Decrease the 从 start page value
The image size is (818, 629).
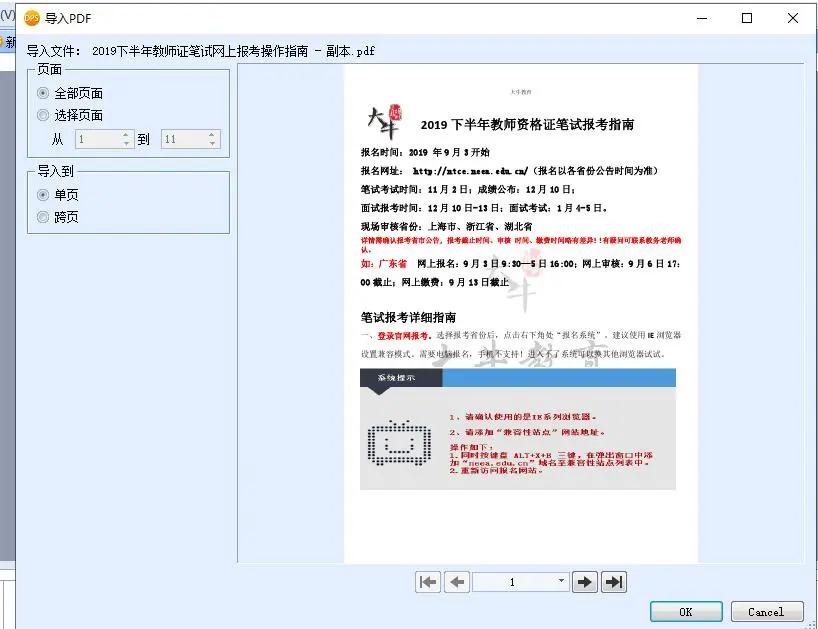pos(126,143)
